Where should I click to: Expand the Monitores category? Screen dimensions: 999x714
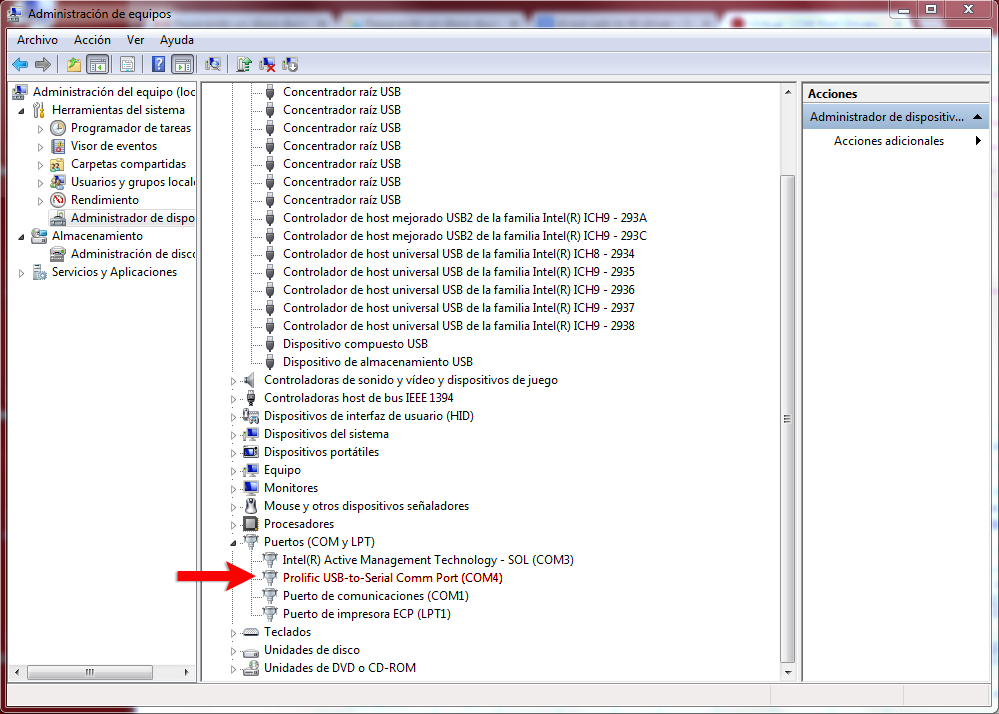[x=234, y=488]
